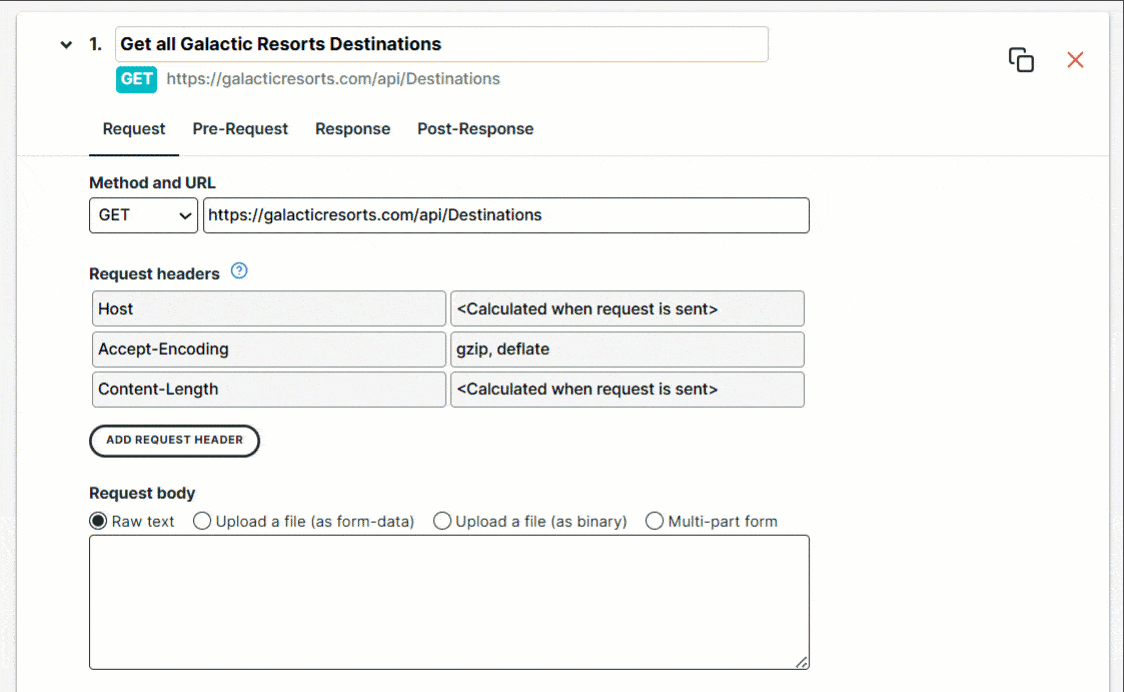Choose Upload a file (as form-data)
This screenshot has width=1124, height=692.
[x=202, y=521]
